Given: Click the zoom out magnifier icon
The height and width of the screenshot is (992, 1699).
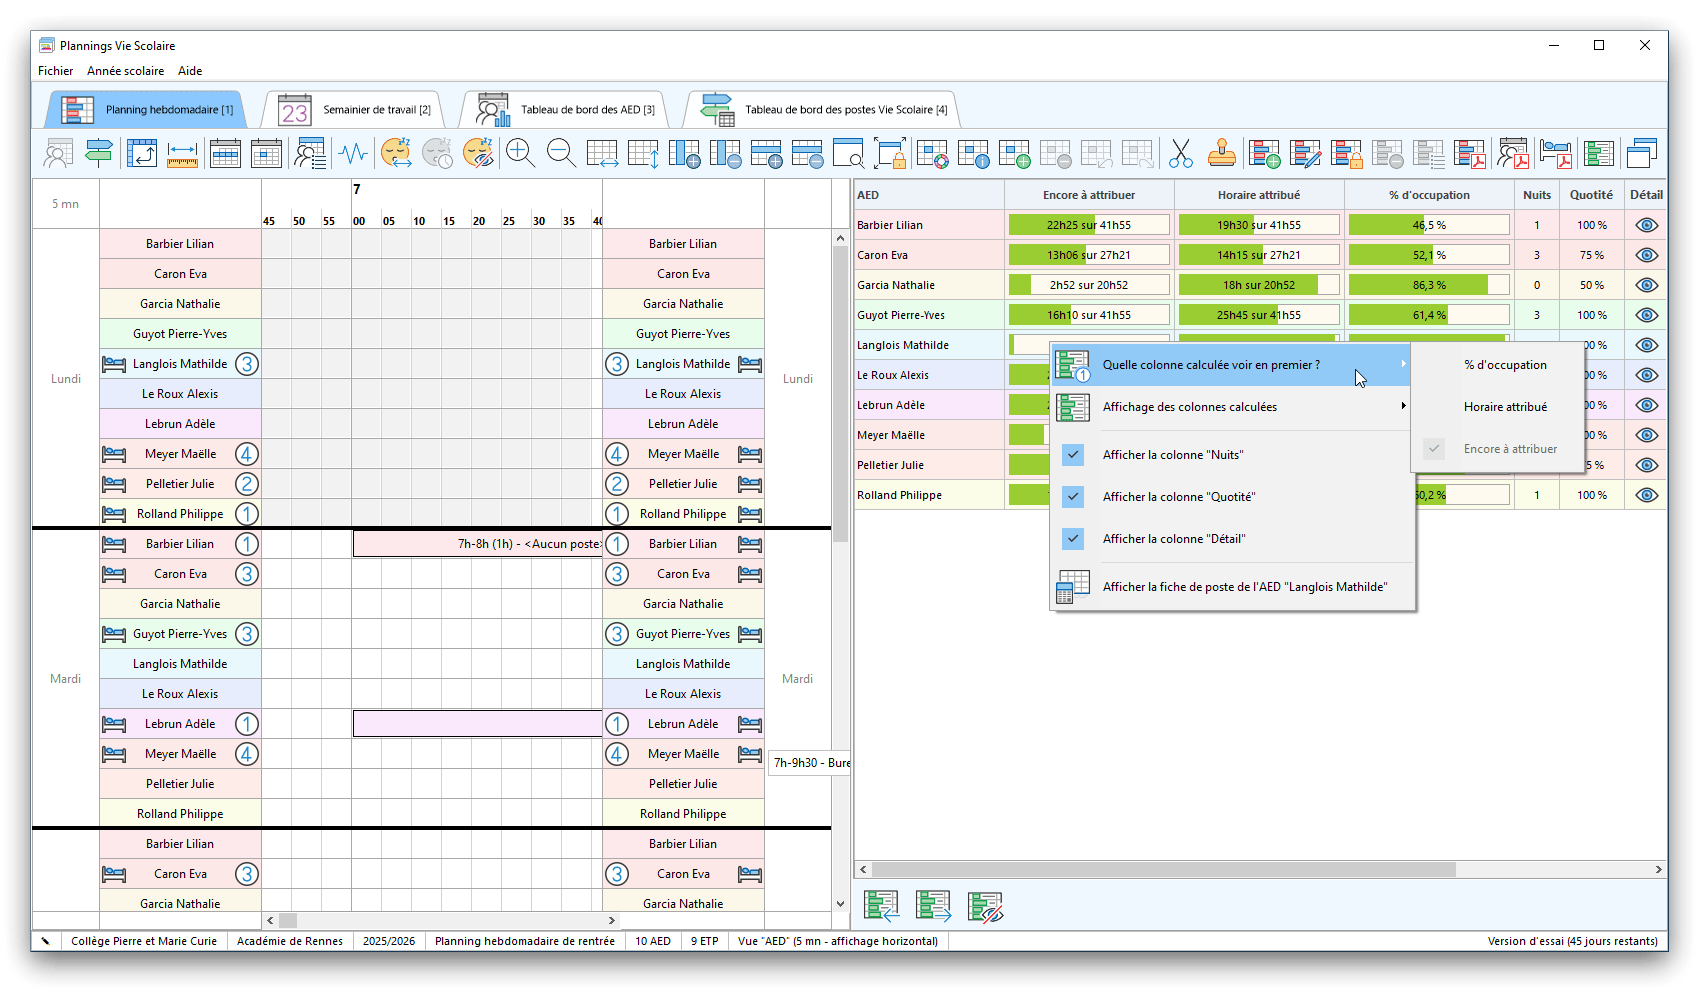Looking at the screenshot, I should [561, 153].
